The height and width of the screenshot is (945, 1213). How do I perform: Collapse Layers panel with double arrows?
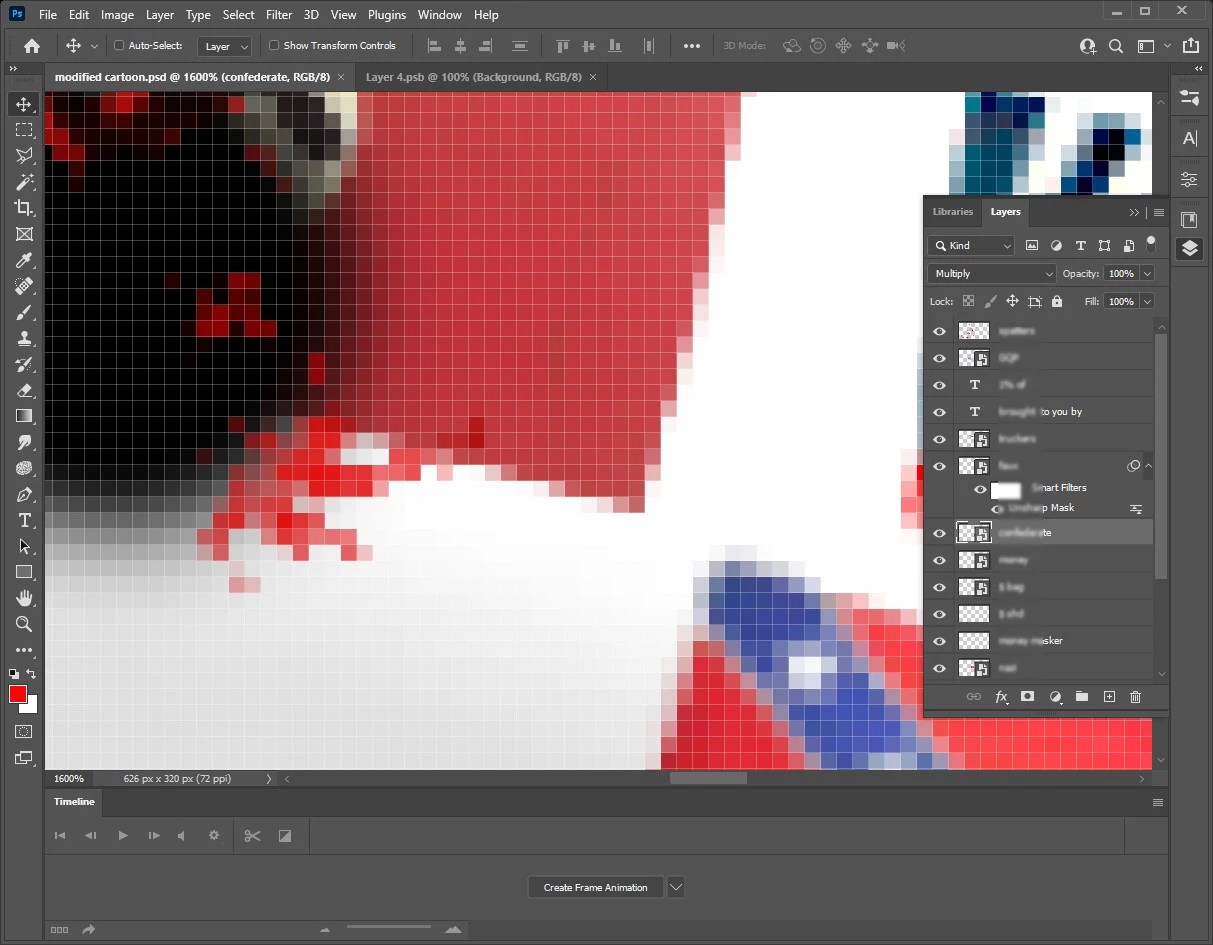[1134, 212]
